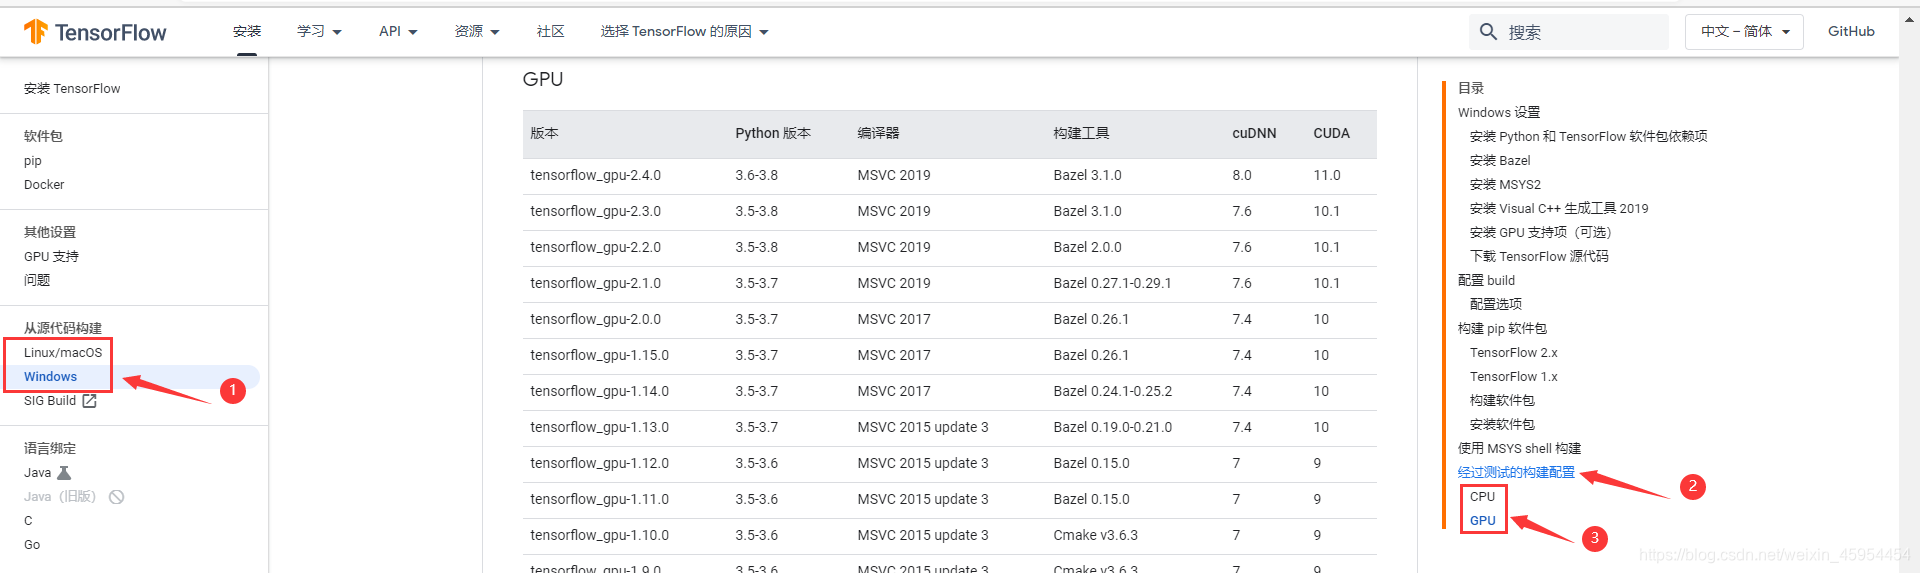1920x573 pixels.
Task: Click the deprecated icon next to Java (旧版)
Action: coord(116,497)
